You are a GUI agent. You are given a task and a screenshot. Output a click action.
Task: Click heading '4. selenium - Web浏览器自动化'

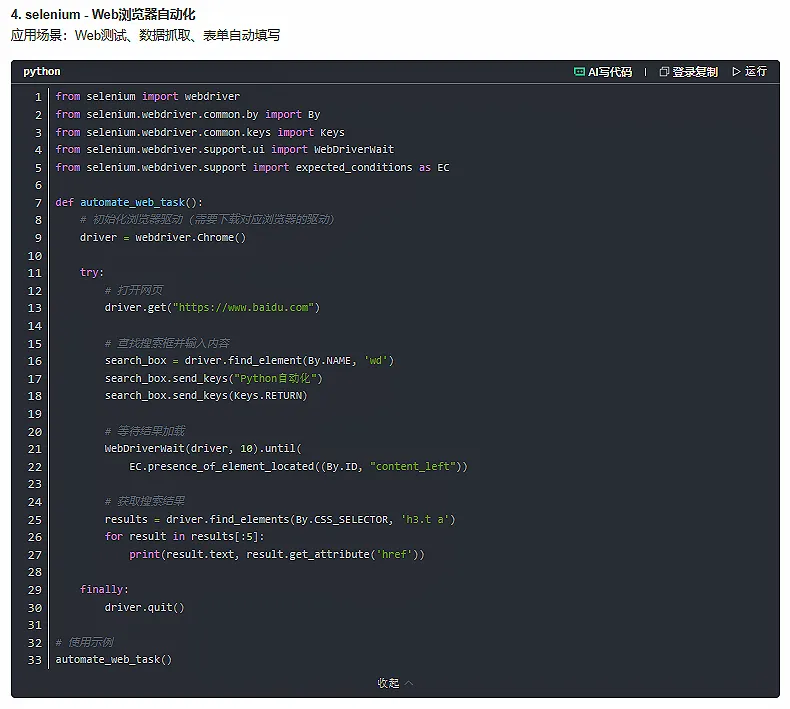pyautogui.click(x=103, y=15)
